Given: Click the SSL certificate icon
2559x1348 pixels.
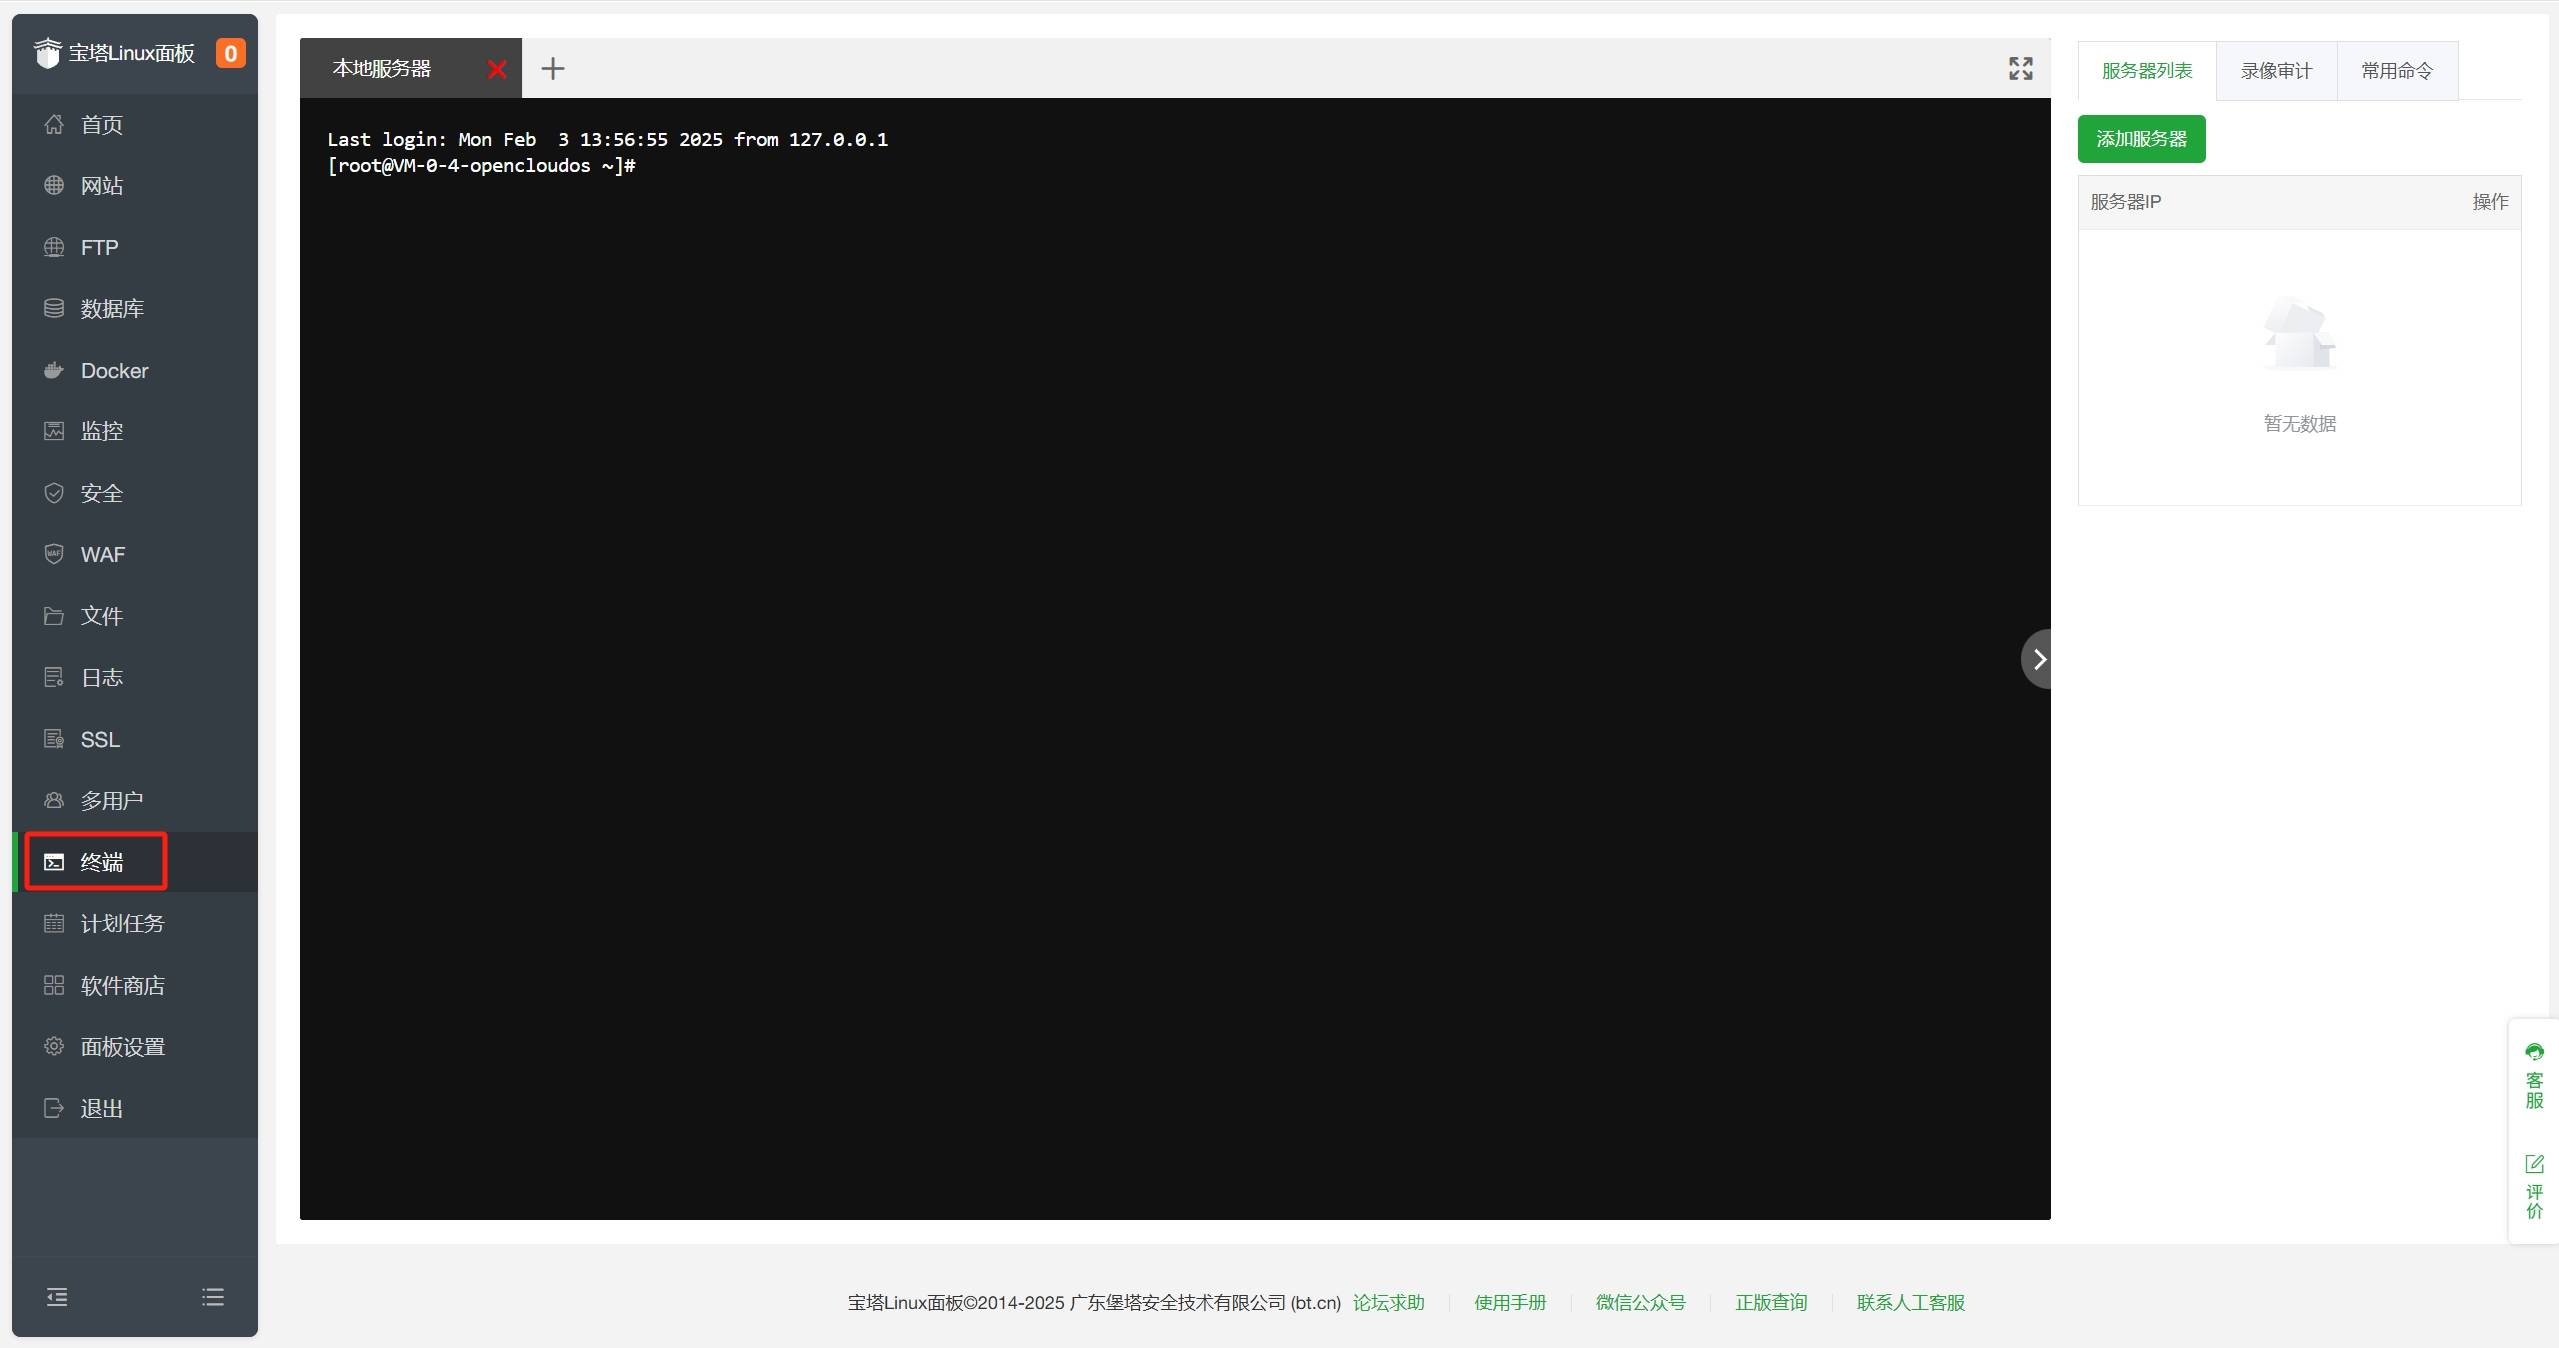Looking at the screenshot, I should pos(54,739).
